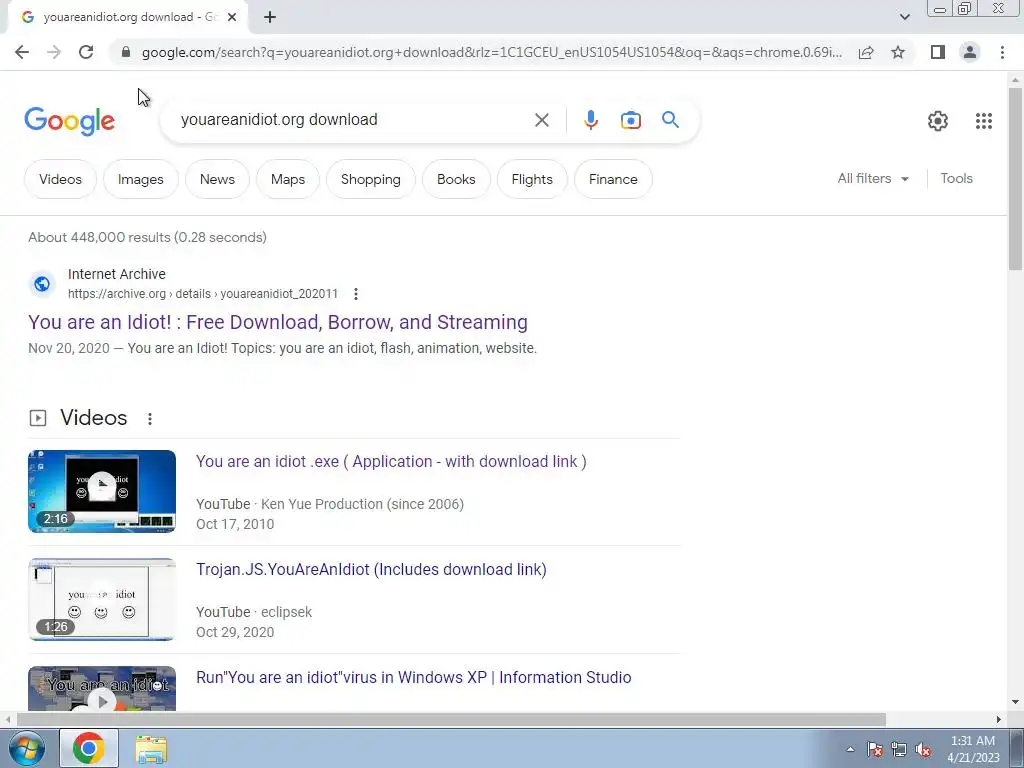Click the scroll right arrow
This screenshot has width=1024, height=768.
(999, 720)
